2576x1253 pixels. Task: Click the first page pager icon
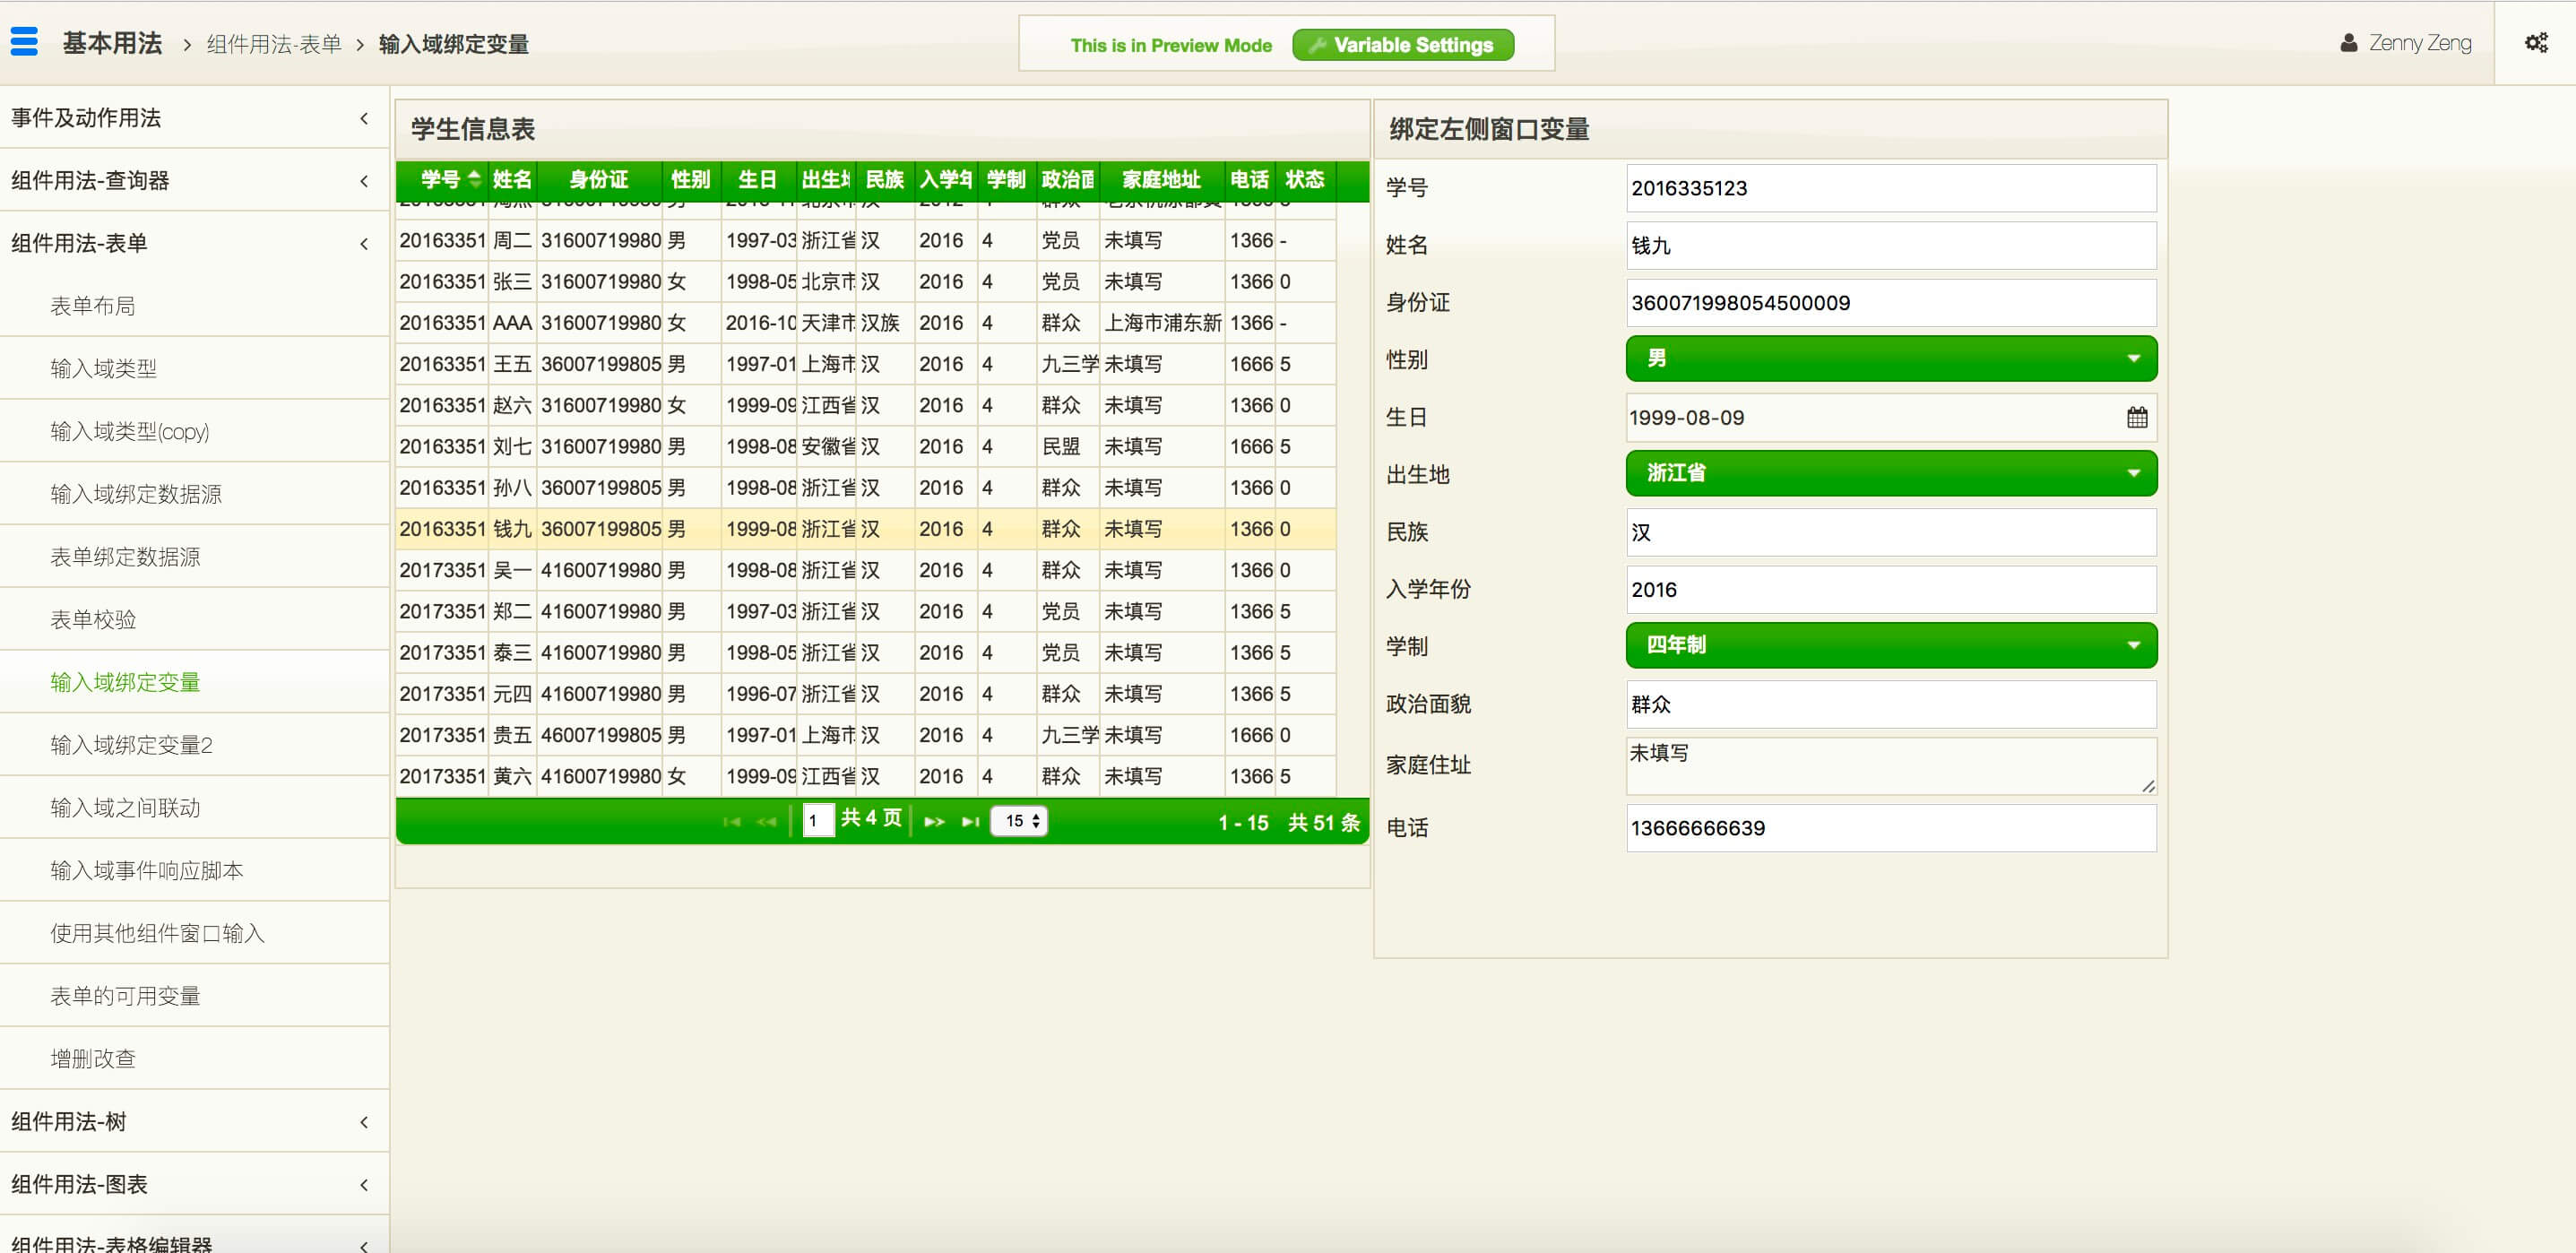731,821
